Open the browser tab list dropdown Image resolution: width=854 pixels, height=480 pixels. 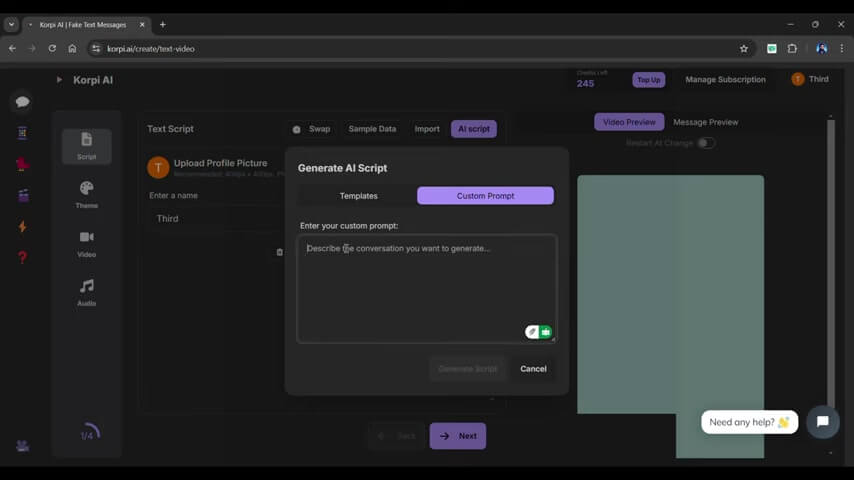(12, 24)
